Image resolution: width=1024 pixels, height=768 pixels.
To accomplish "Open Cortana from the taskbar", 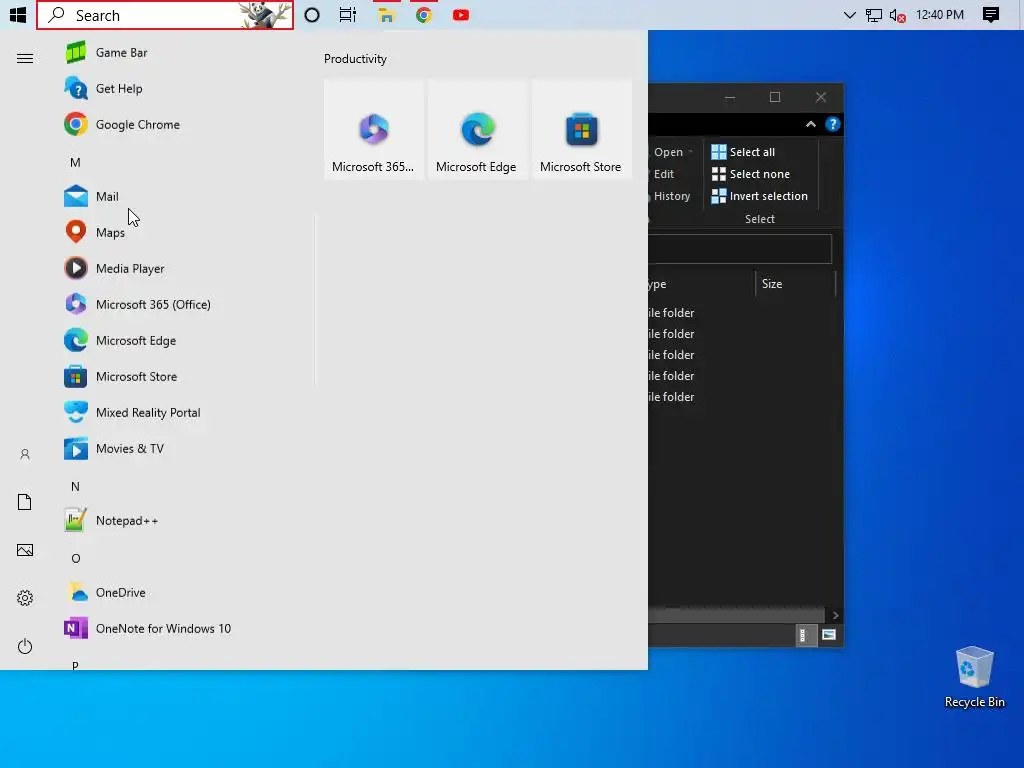I will coord(312,15).
